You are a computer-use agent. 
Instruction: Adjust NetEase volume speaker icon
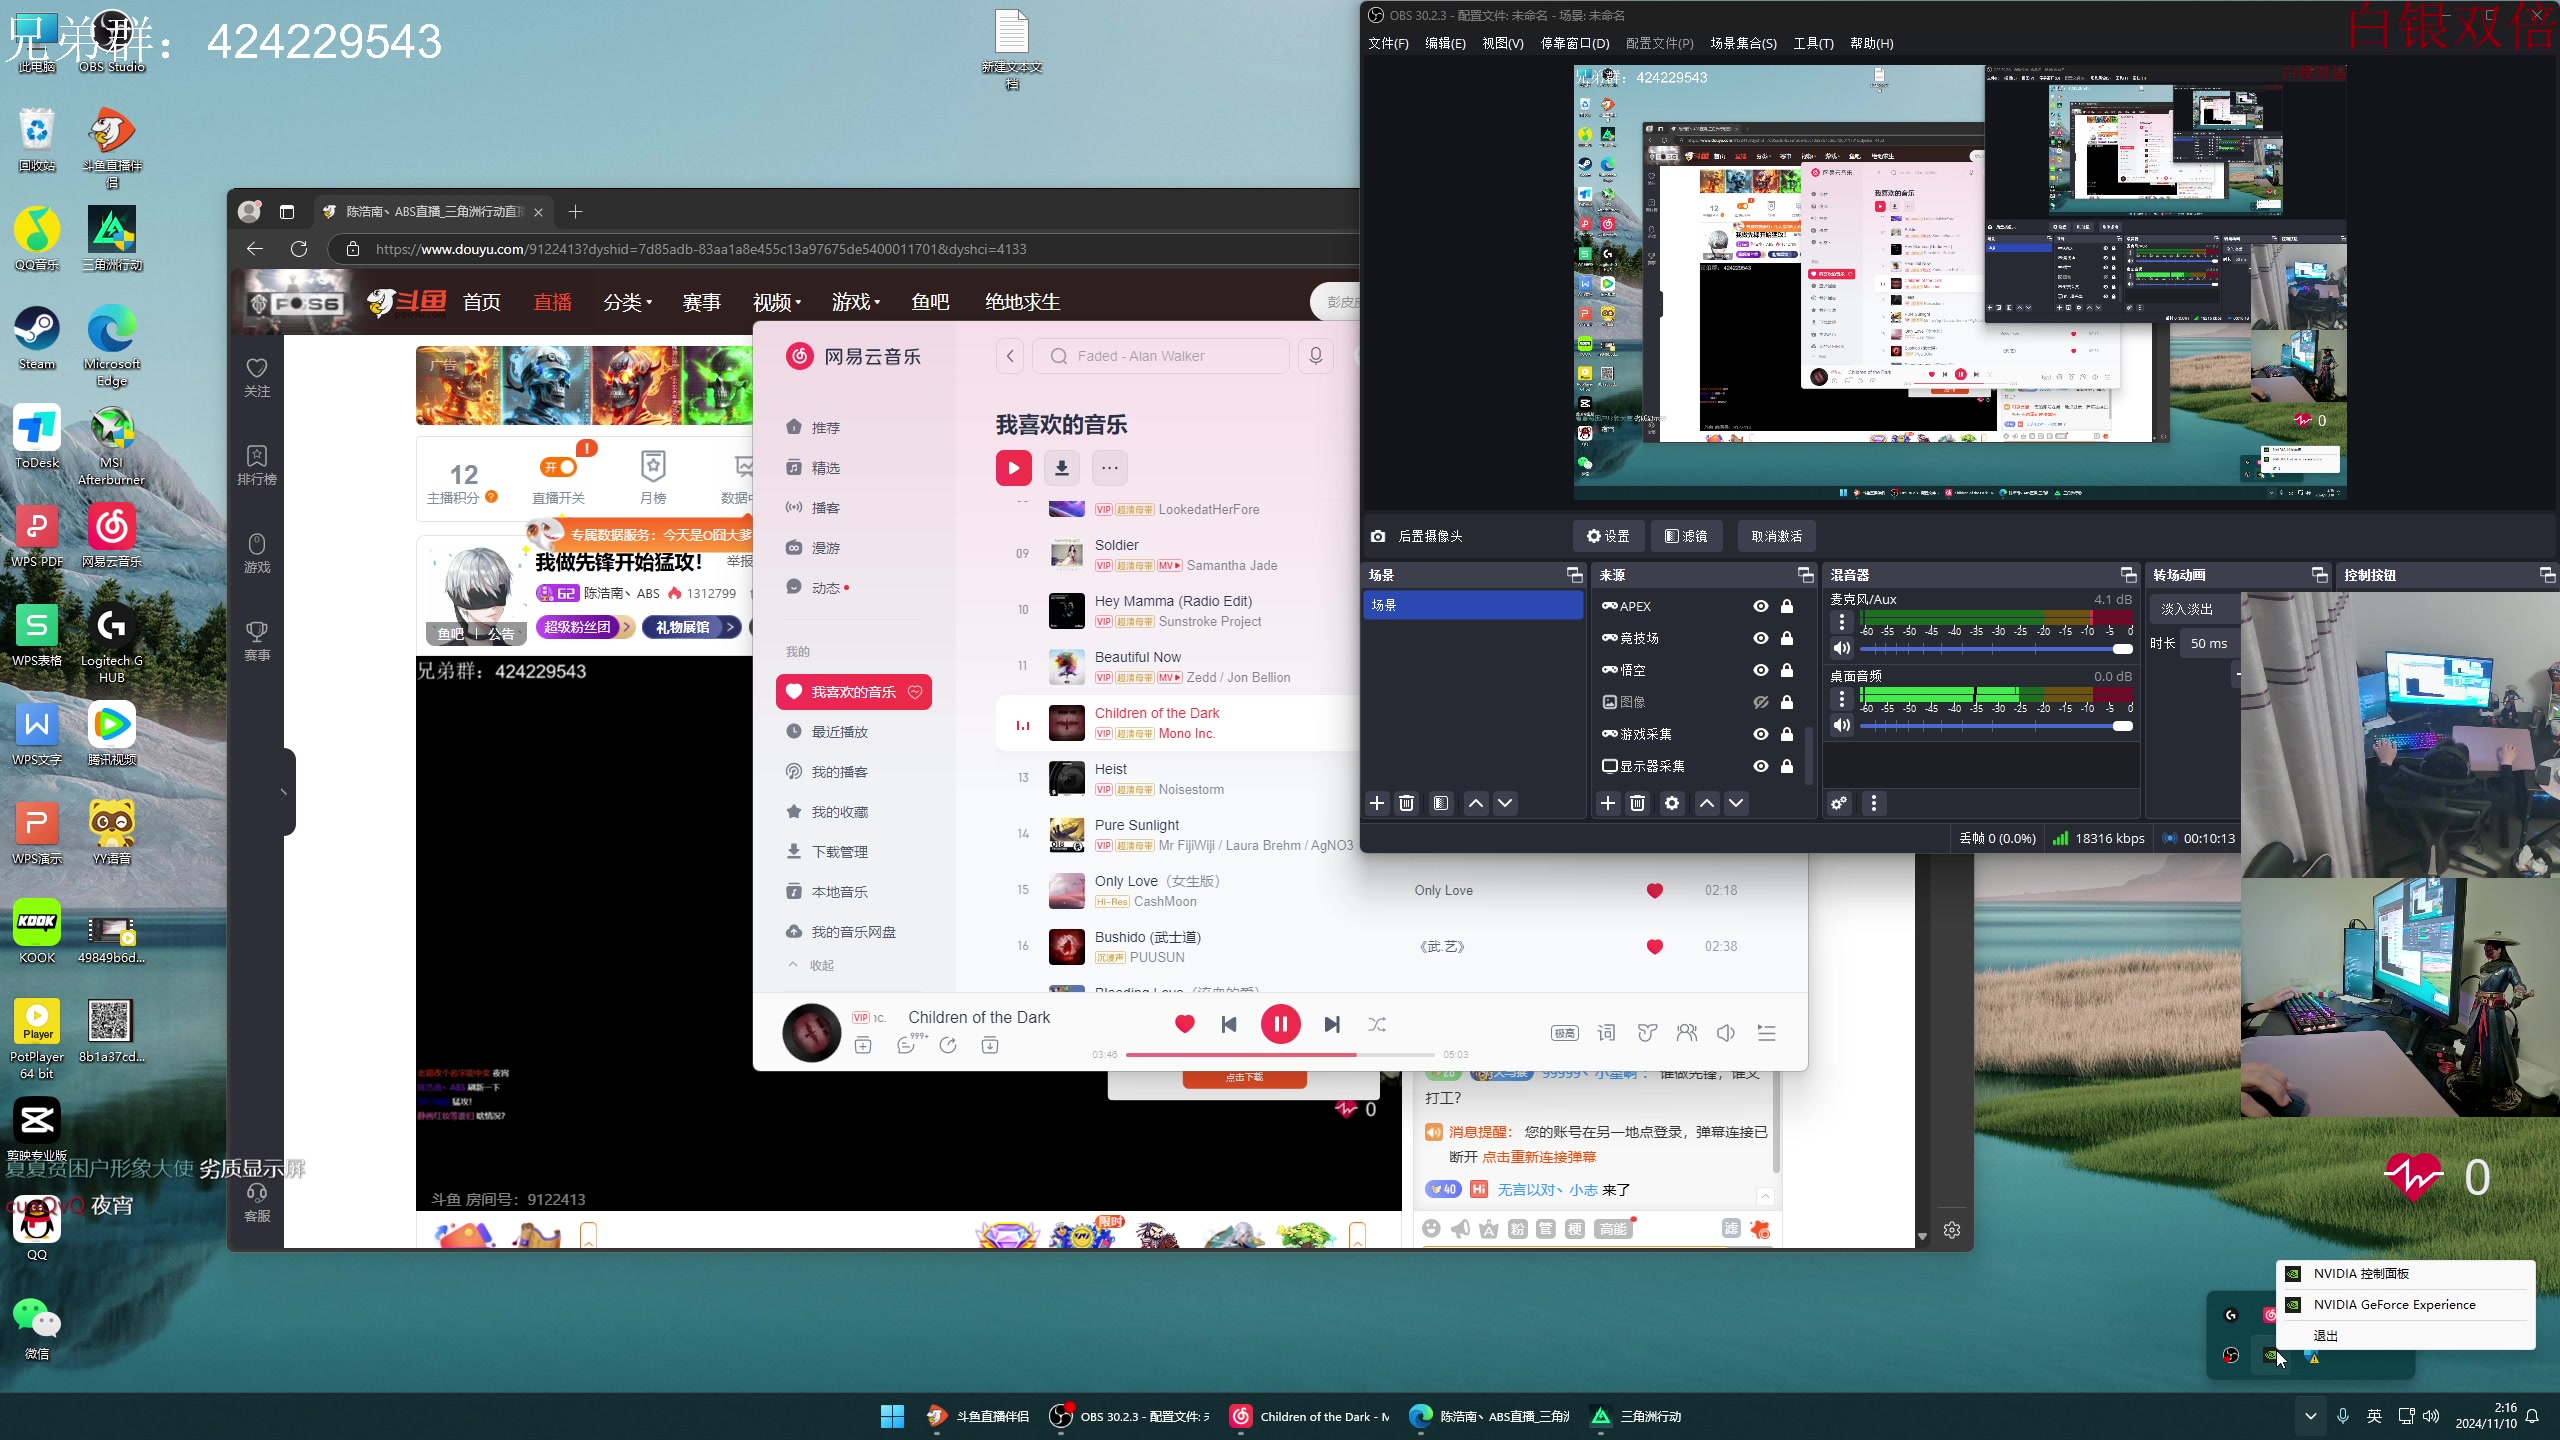1726,1032
